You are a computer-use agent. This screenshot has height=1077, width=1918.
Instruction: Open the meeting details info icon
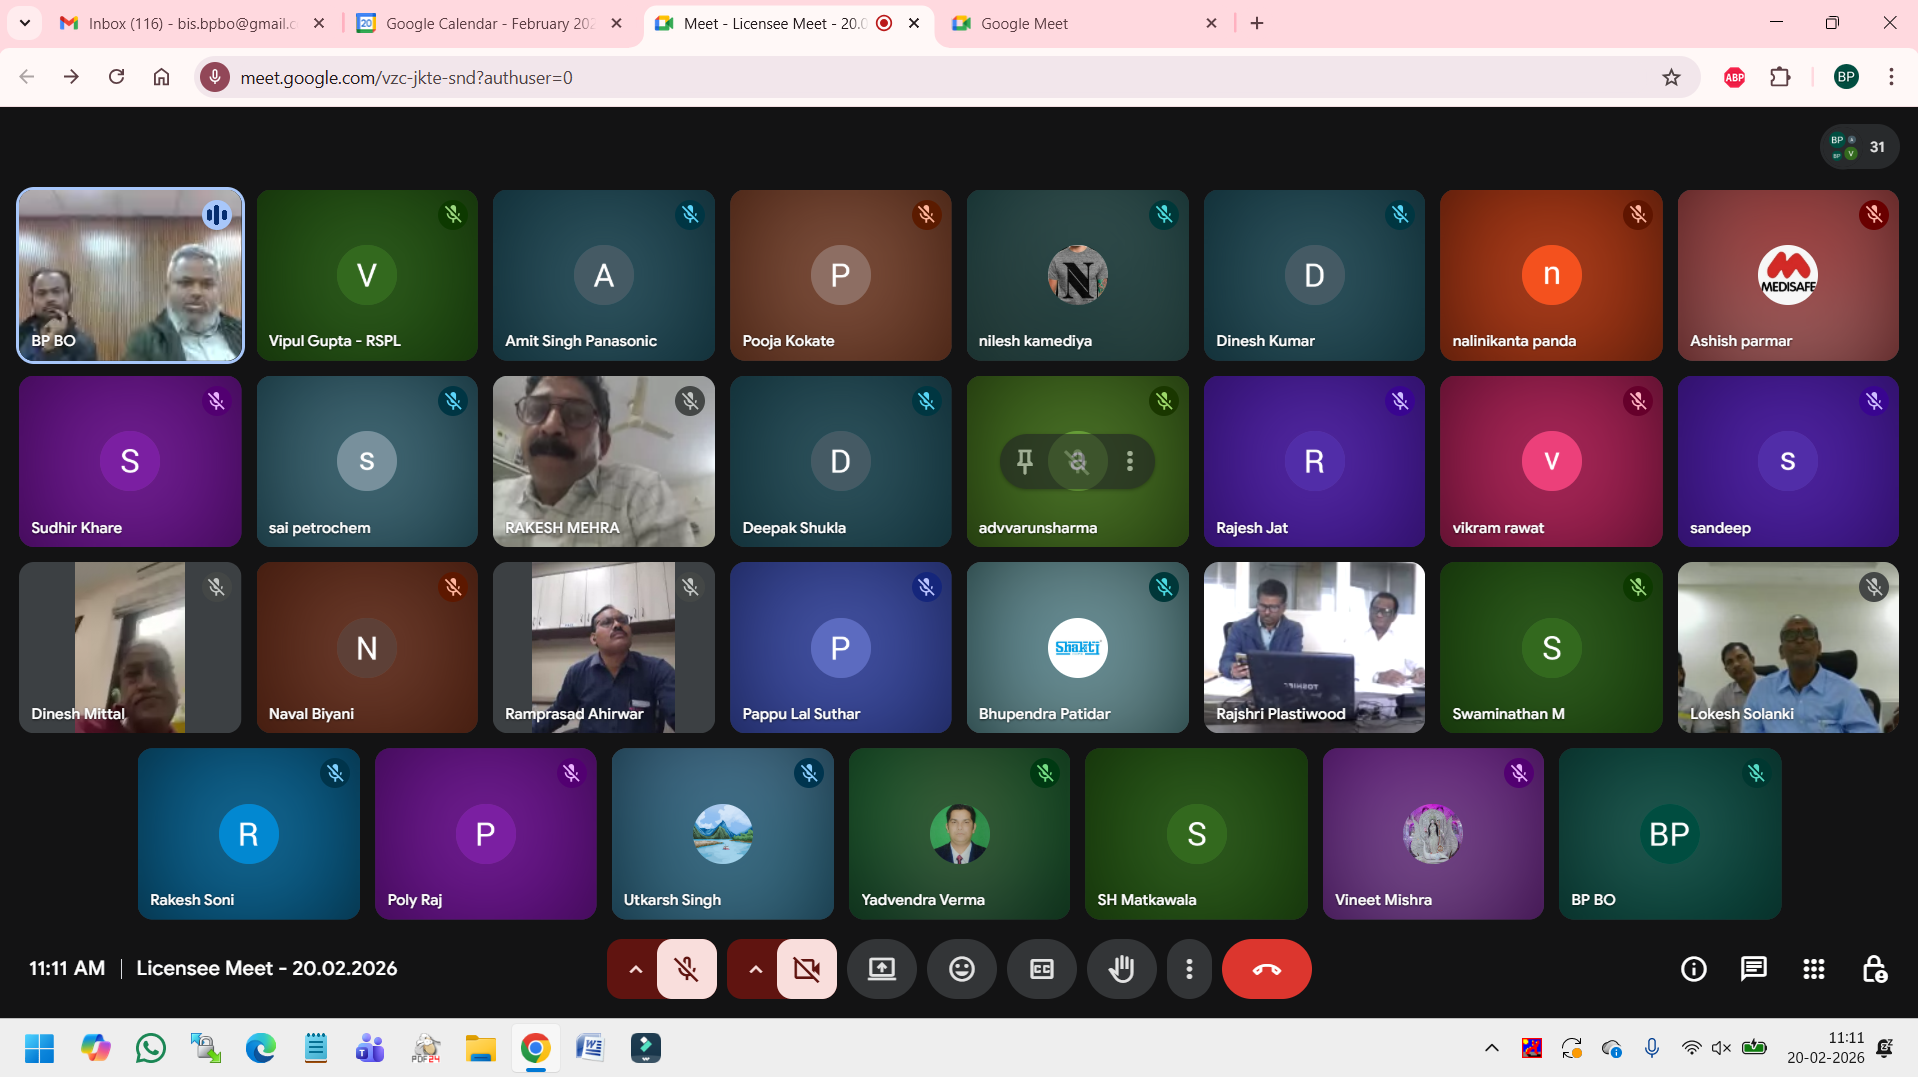(1693, 968)
